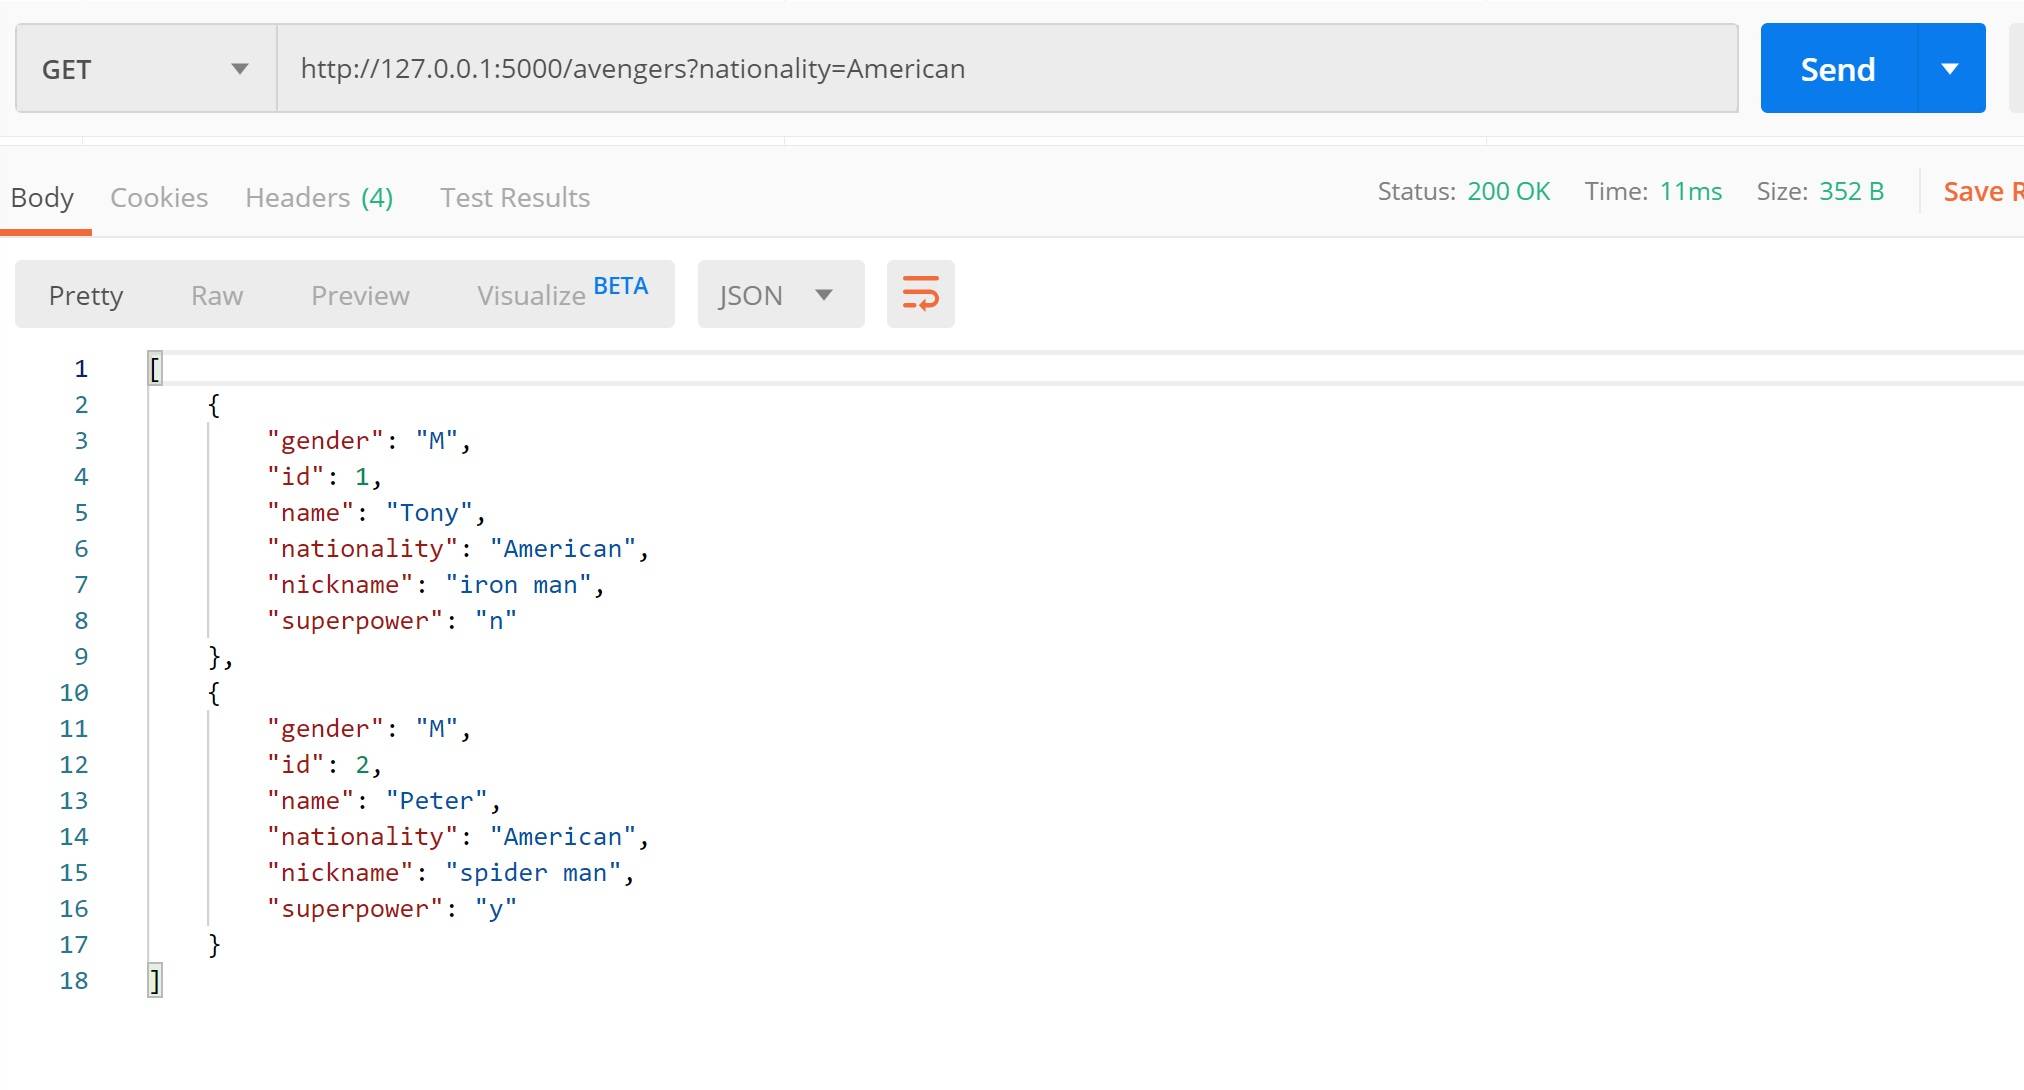Click the Save Response link
The width and height of the screenshot is (2024, 1090).
(x=1983, y=191)
